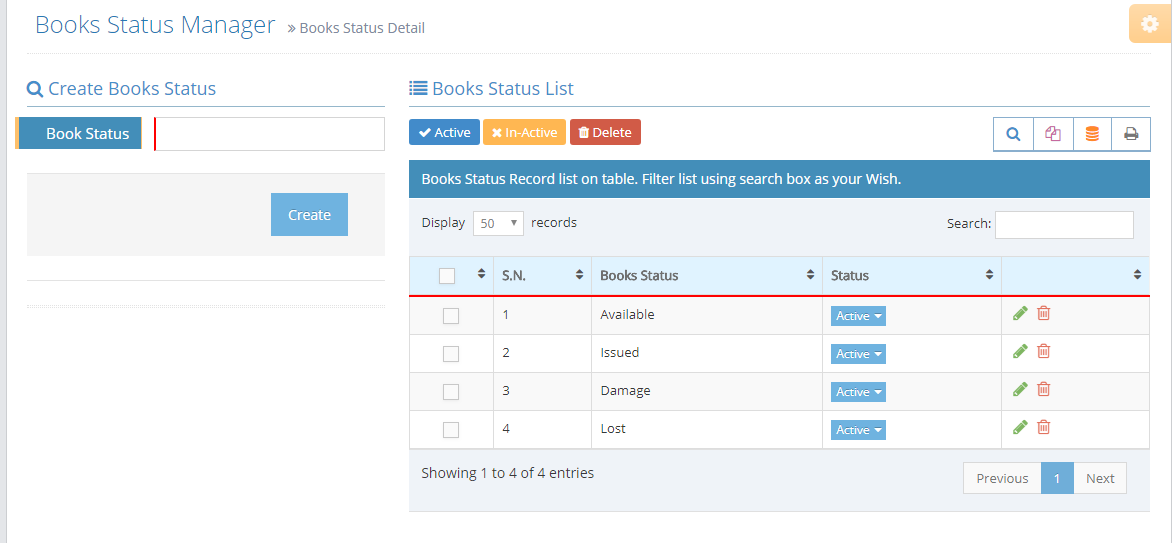This screenshot has height=543, width=1172.
Task: Delete the Lost row using trash icon
Action: (1044, 427)
